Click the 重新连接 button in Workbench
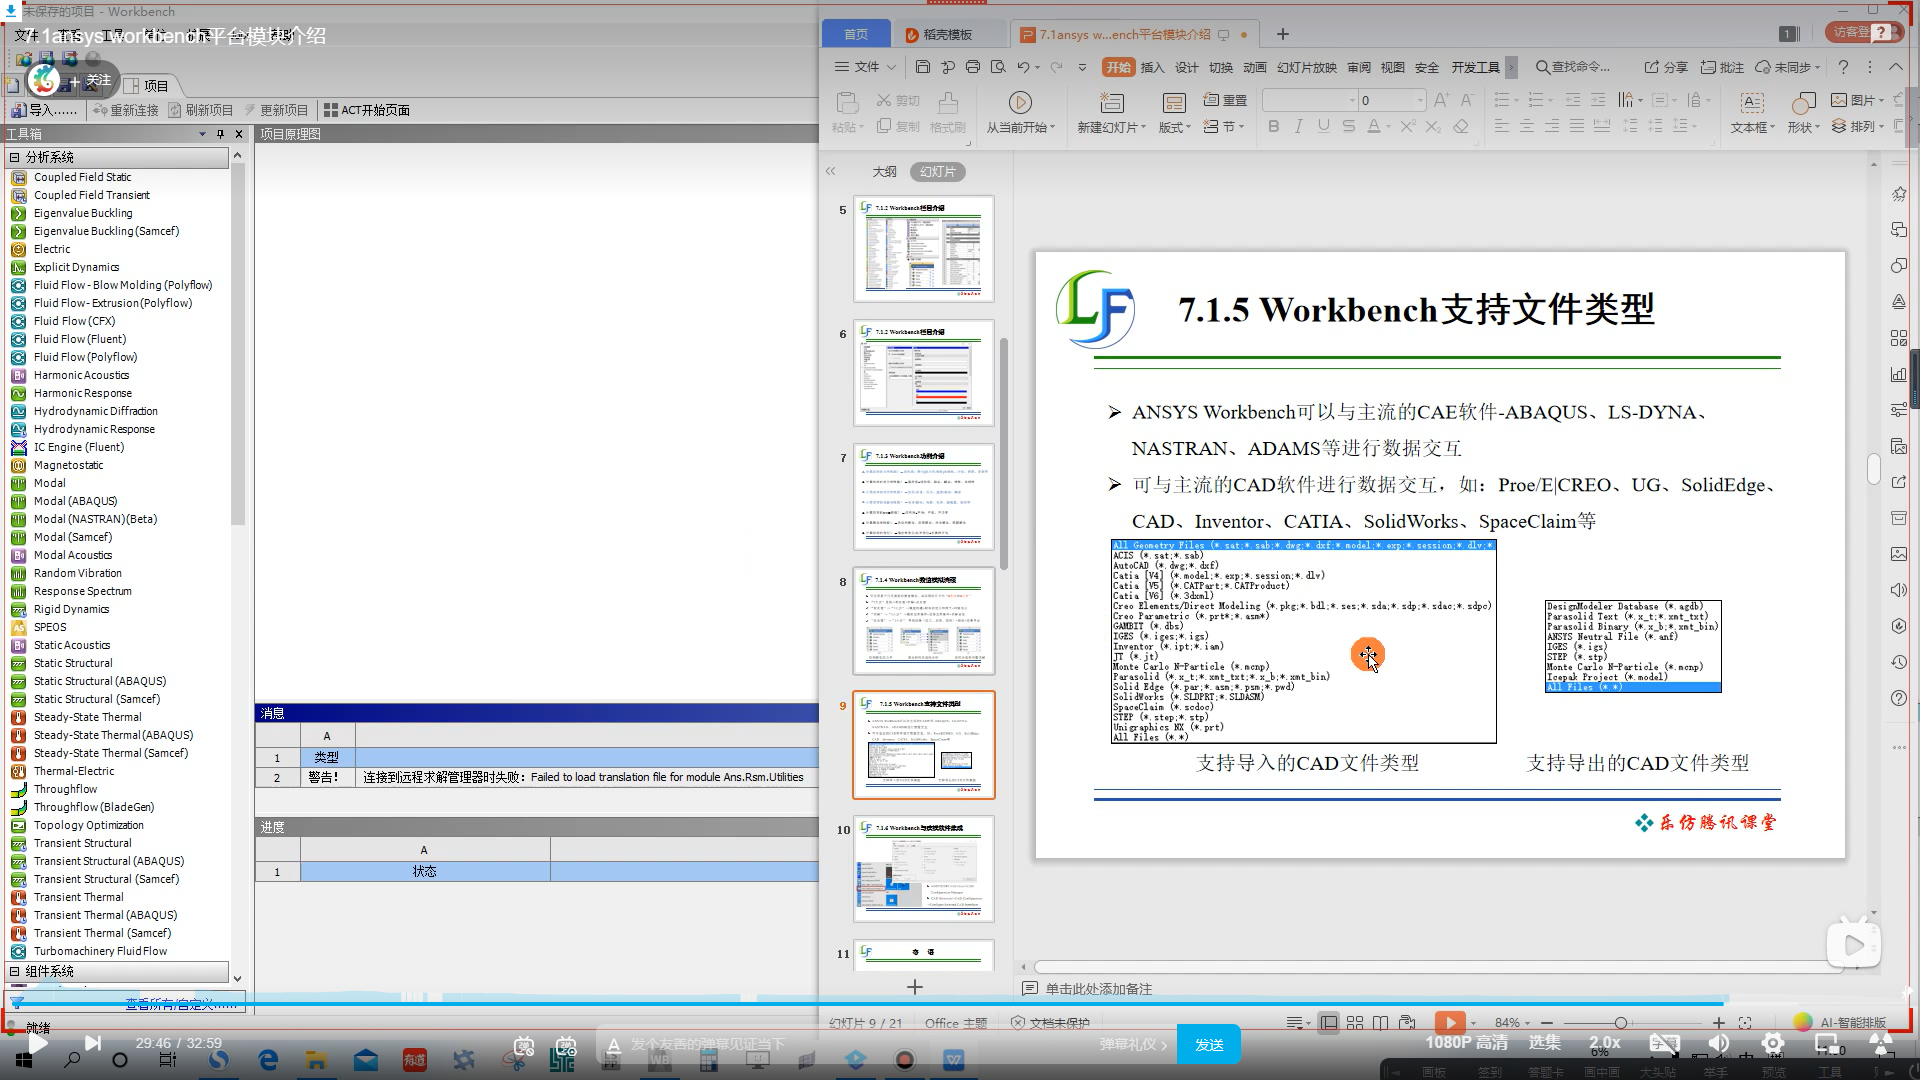Image resolution: width=1920 pixels, height=1080 pixels. (x=126, y=110)
